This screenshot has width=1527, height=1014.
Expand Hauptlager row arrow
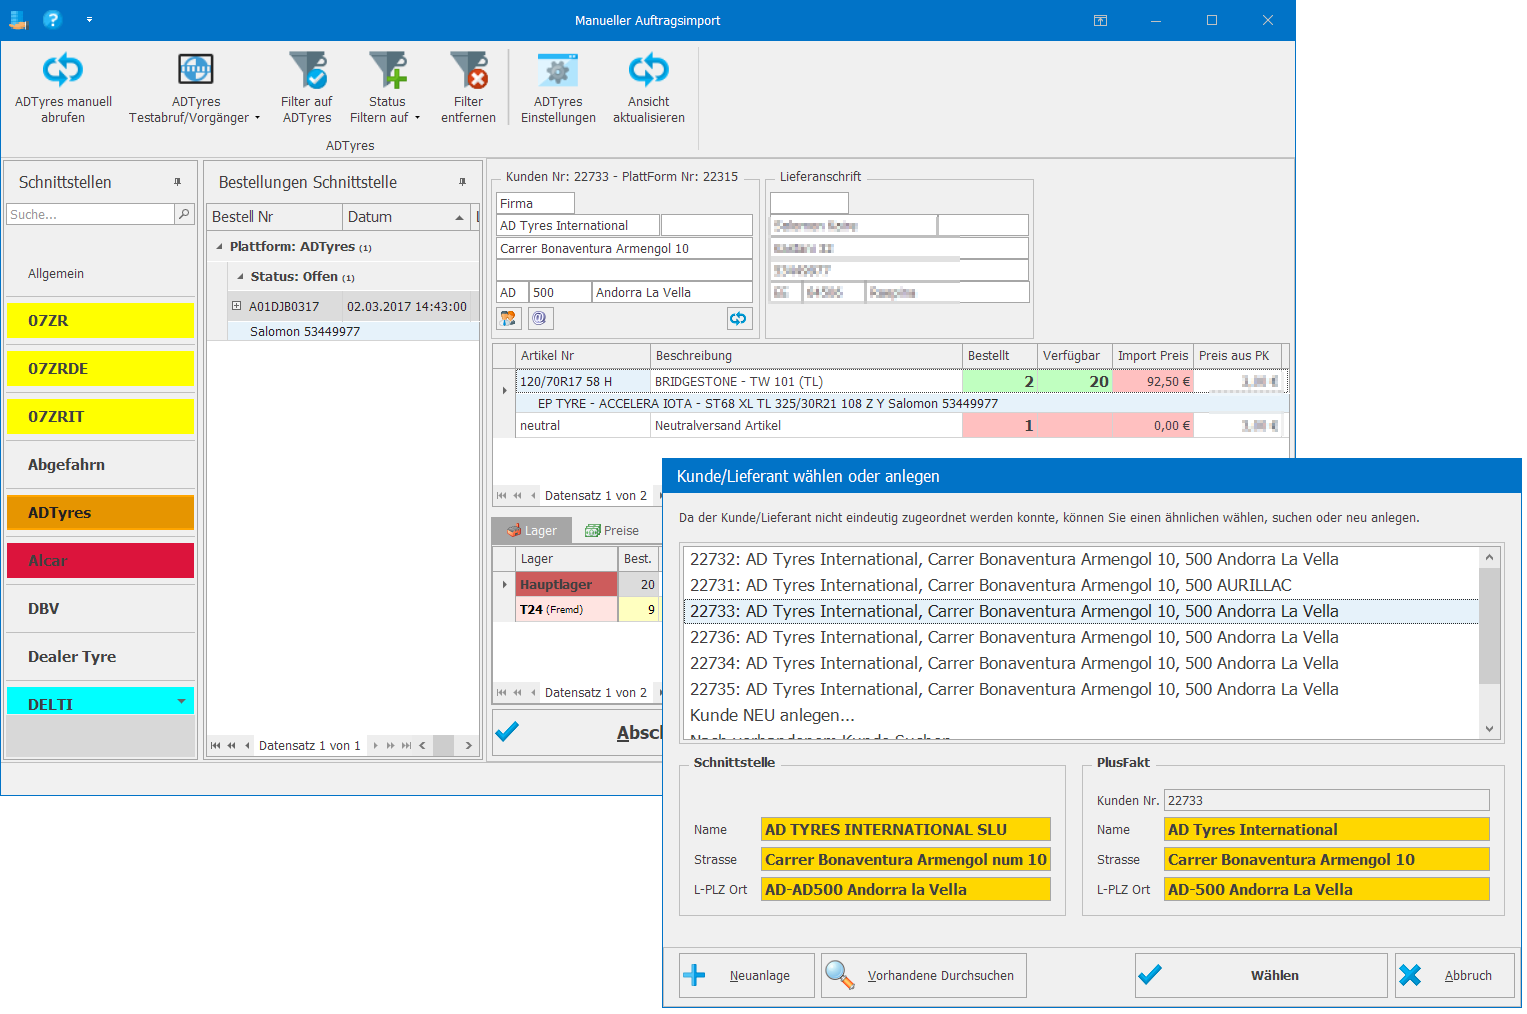504,584
